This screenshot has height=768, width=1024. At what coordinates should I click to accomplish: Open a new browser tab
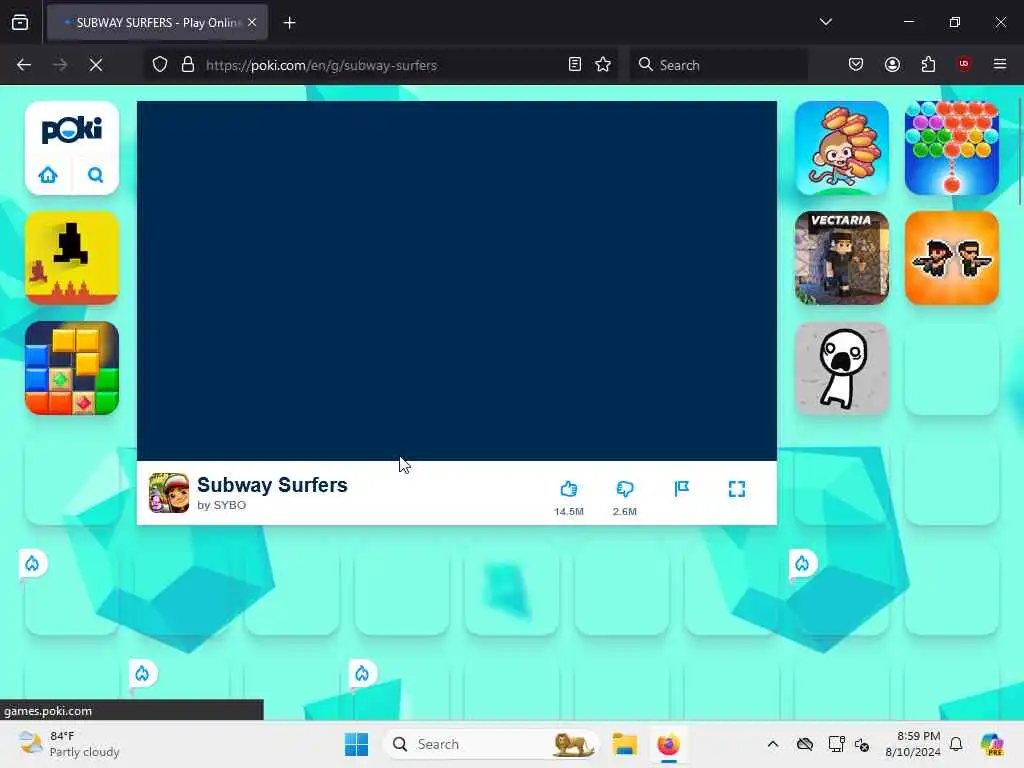[289, 23]
